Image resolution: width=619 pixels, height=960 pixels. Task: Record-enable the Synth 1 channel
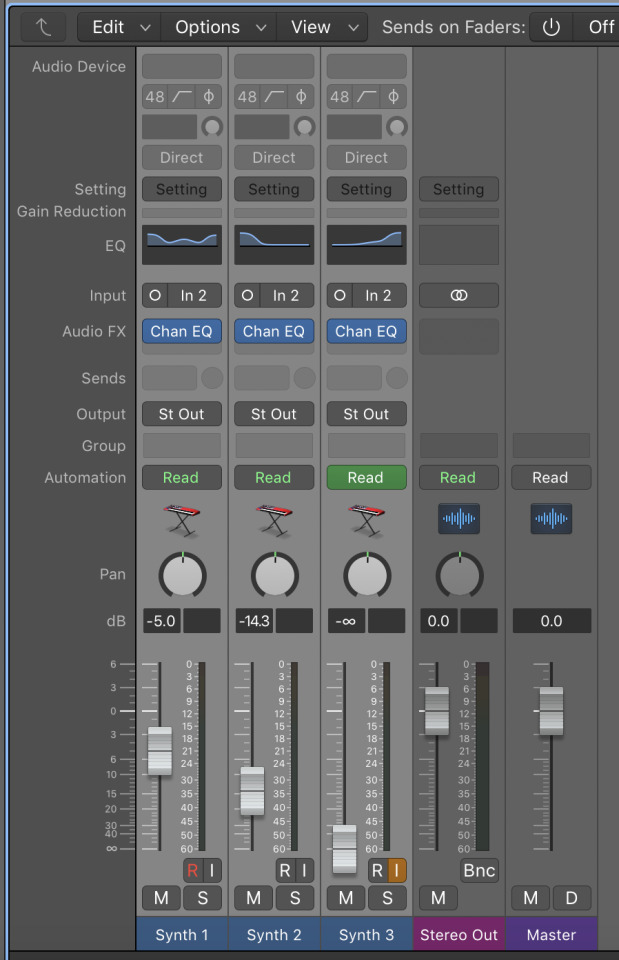pyautogui.click(x=193, y=870)
